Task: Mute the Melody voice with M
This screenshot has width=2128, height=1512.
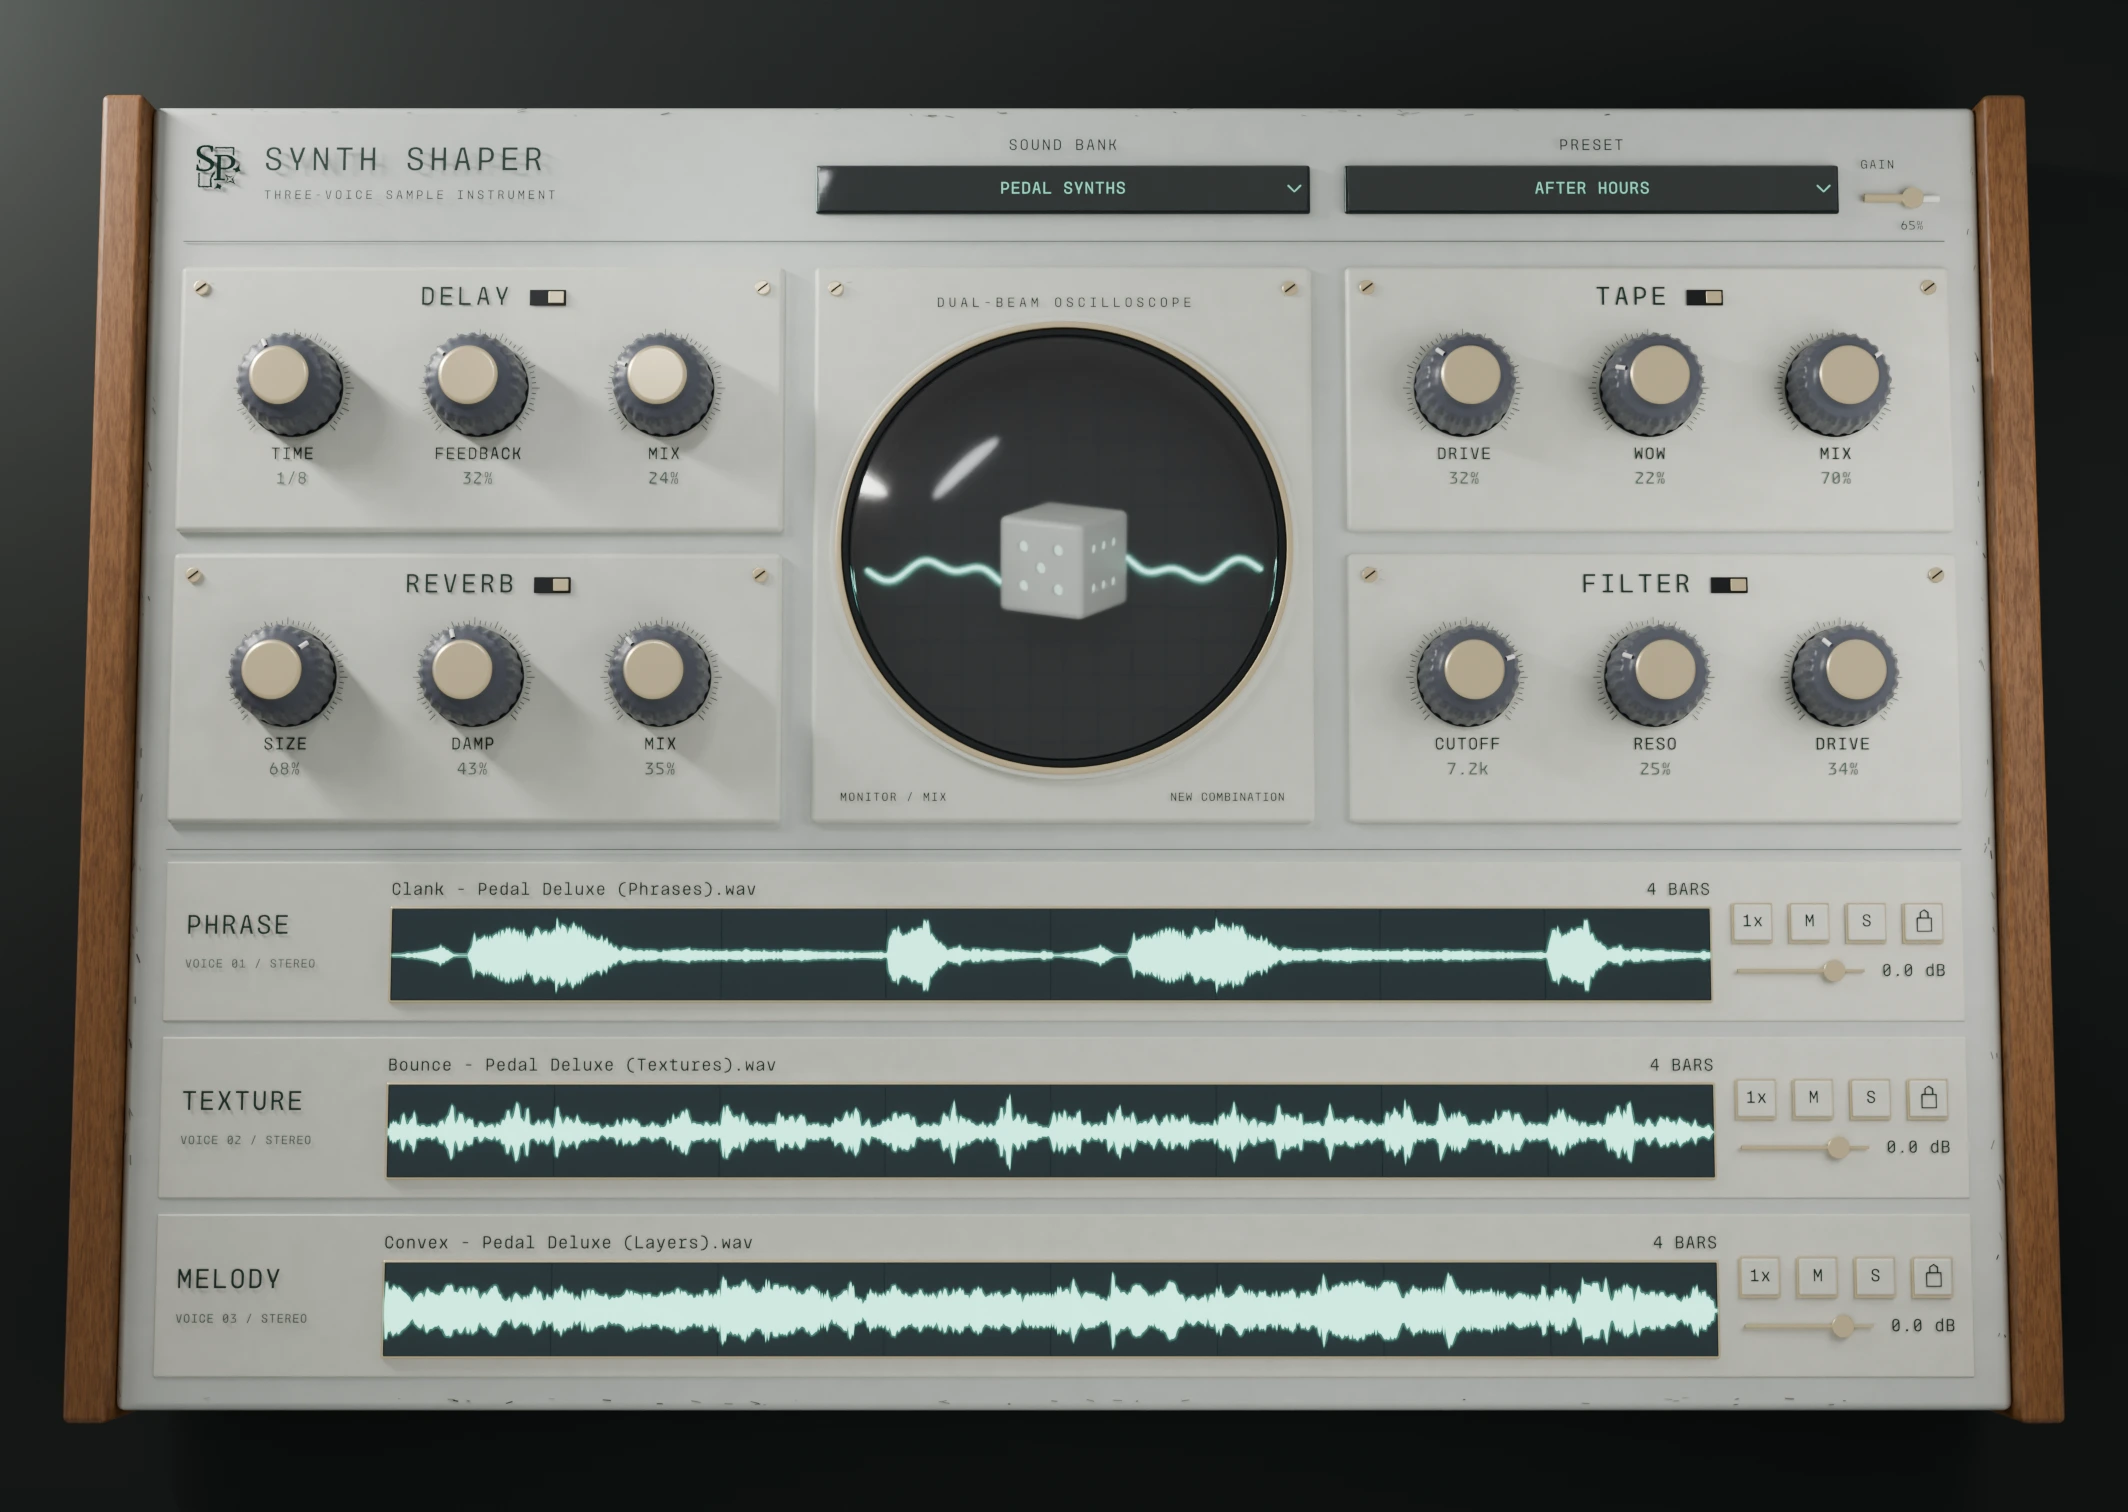Action: pyautogui.click(x=1817, y=1276)
